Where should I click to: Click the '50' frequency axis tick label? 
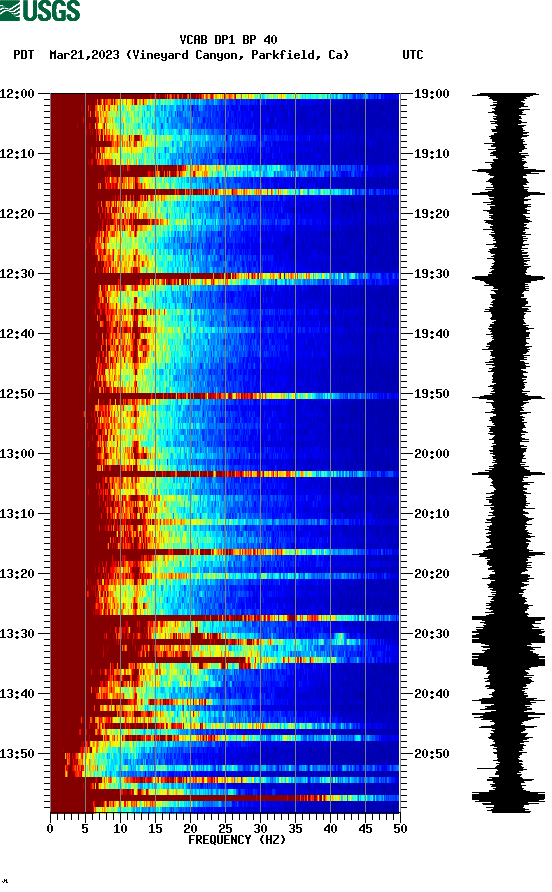[400, 829]
